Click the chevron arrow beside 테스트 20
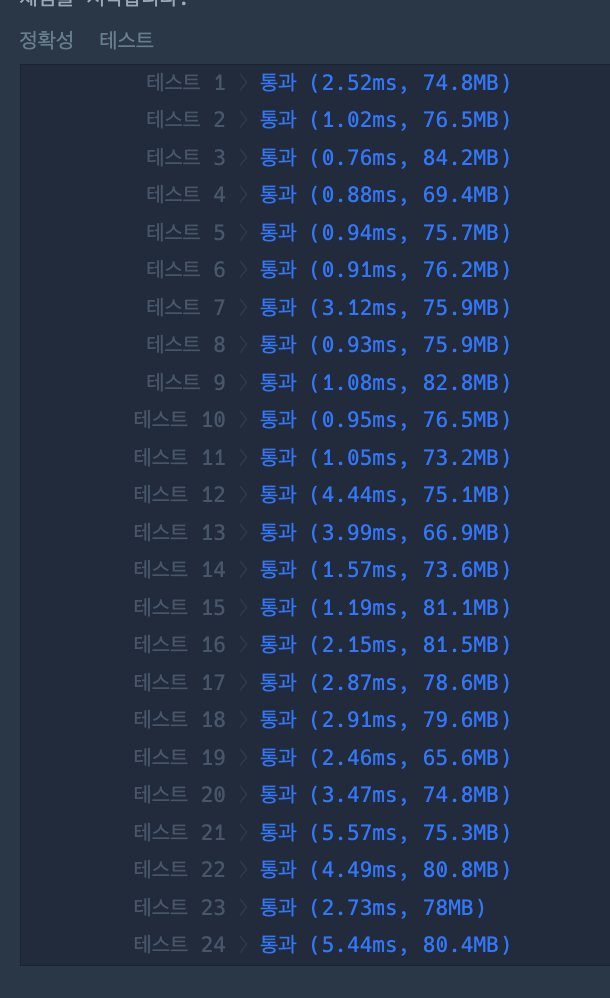The height and width of the screenshot is (998, 610). tap(243, 794)
